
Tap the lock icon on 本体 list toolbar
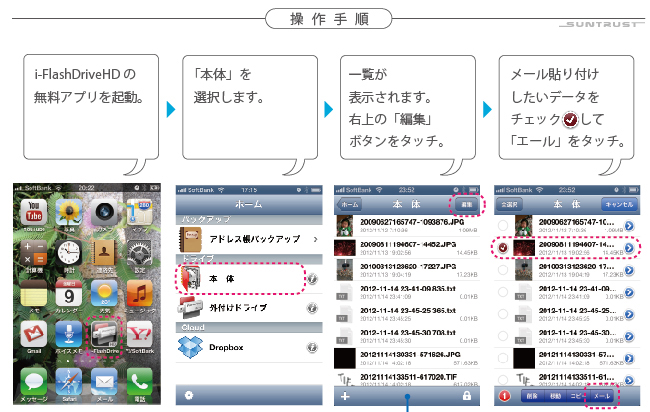(467, 396)
